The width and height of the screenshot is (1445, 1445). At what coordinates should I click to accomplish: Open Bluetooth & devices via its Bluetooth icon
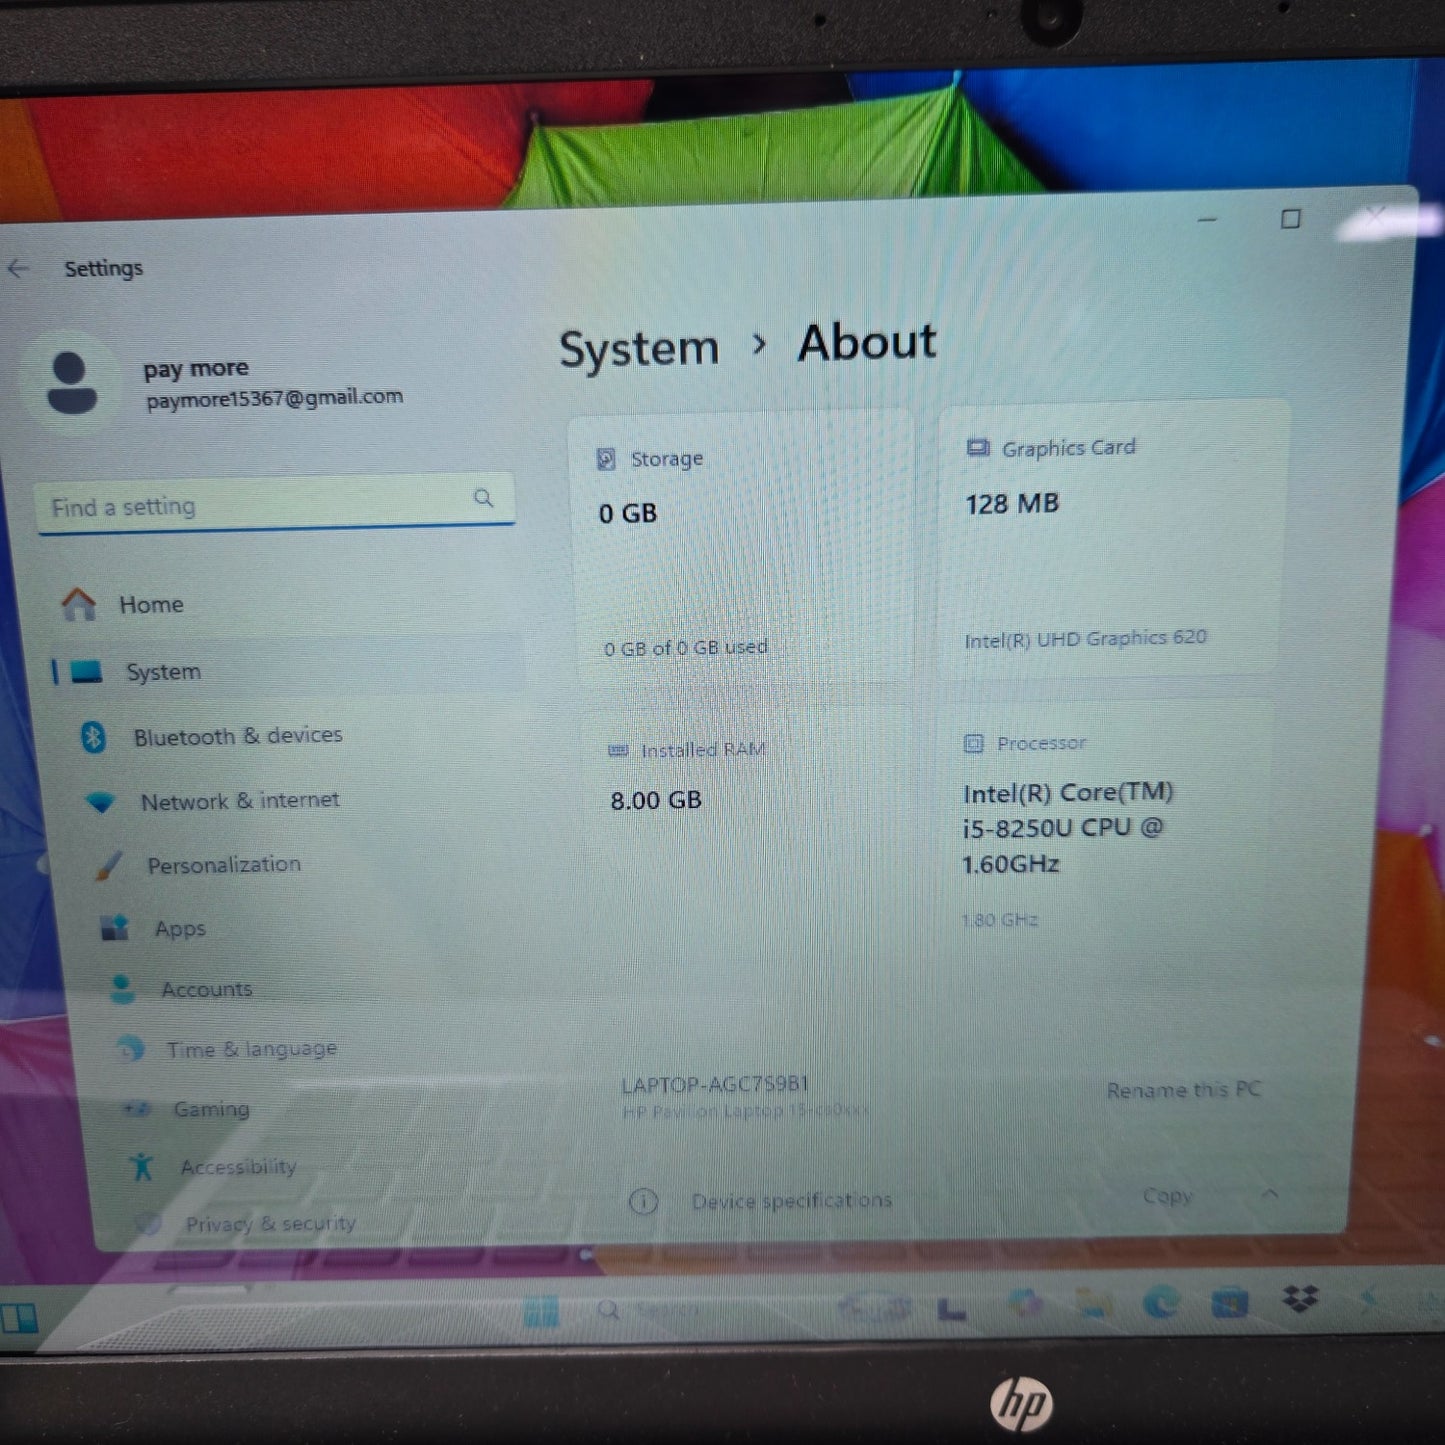click(x=94, y=737)
